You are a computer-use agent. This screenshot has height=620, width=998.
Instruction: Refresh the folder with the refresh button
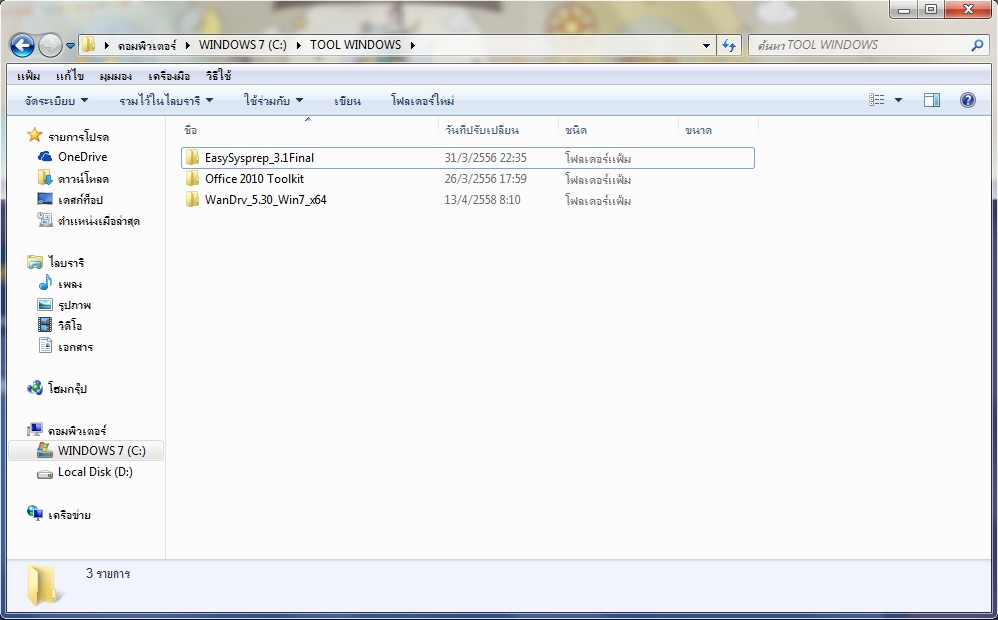729,45
